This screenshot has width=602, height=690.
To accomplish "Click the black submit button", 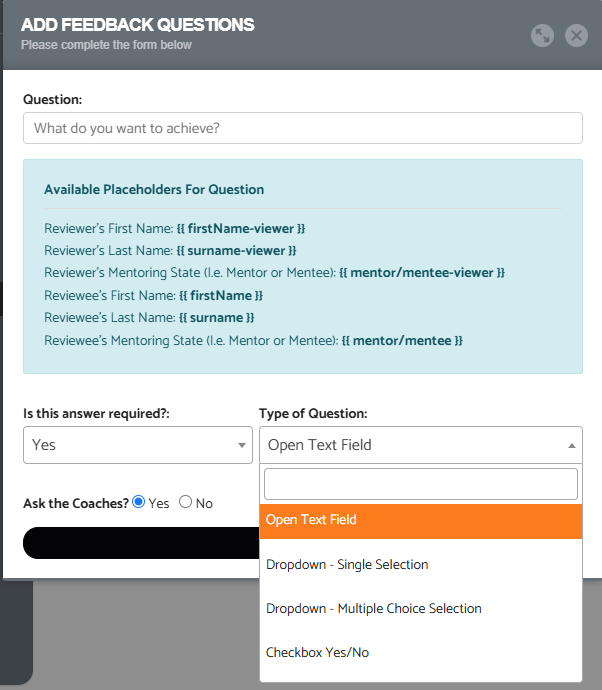I will coord(142,543).
